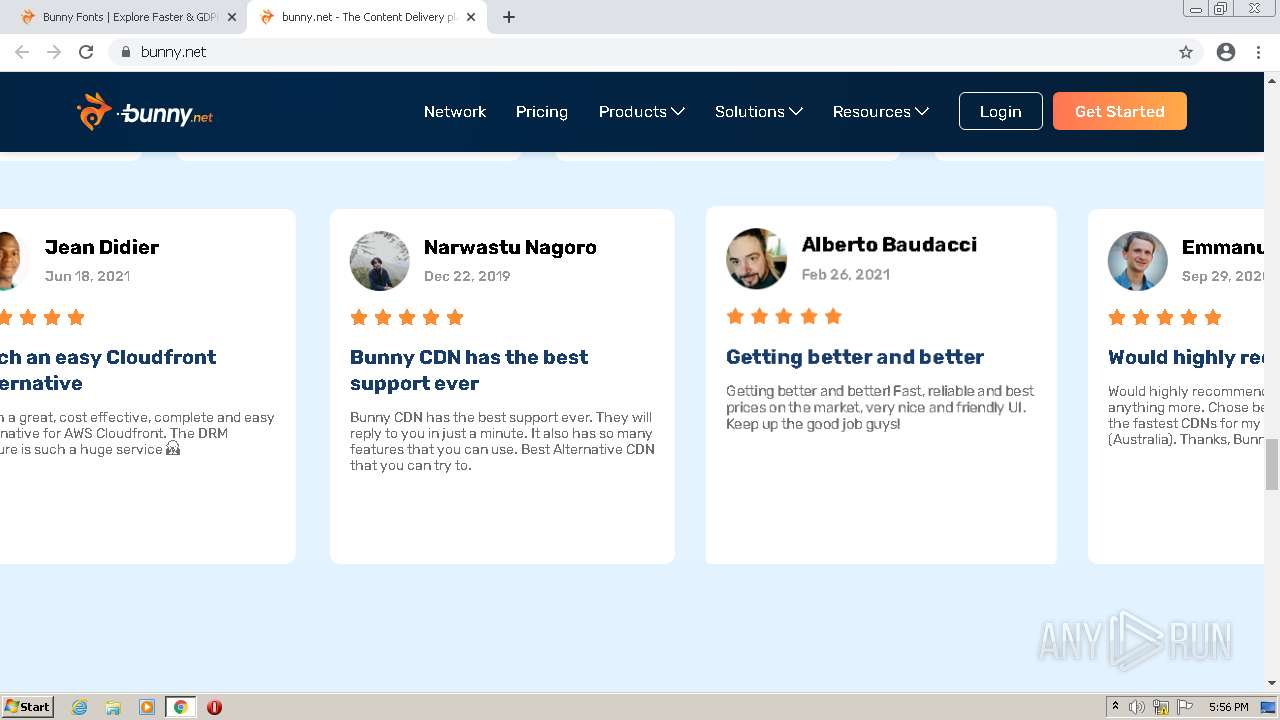Open a new browser tab
The height and width of the screenshot is (720, 1280).
tap(509, 17)
